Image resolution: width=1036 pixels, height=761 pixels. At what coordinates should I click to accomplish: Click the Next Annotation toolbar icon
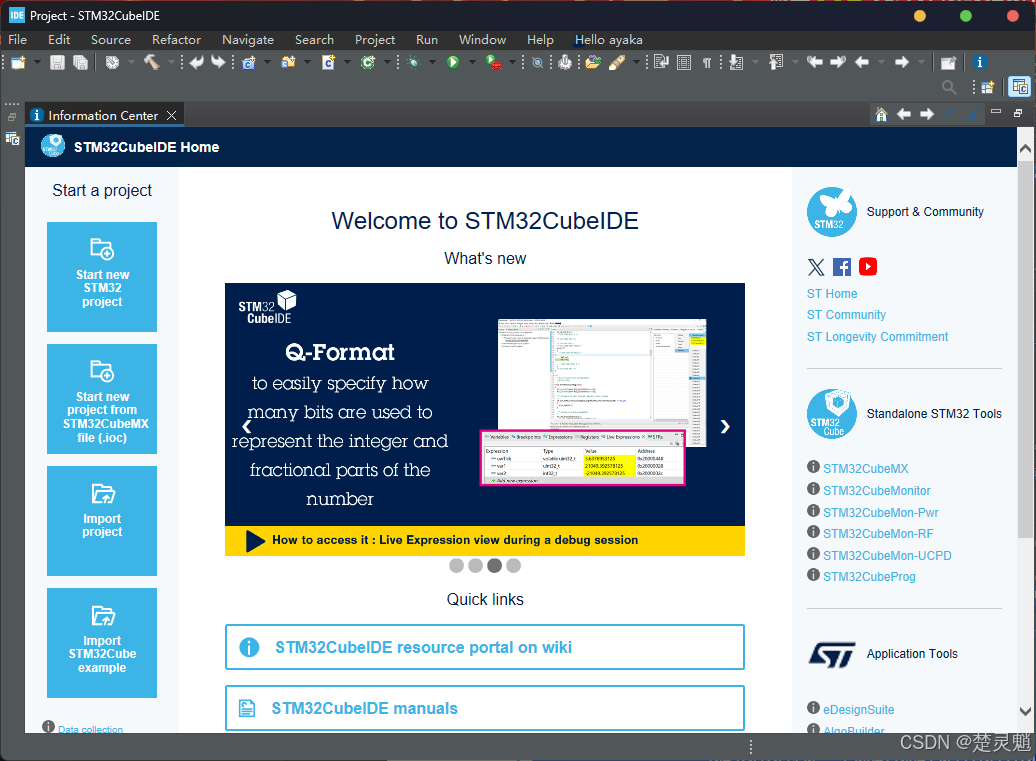(x=736, y=63)
